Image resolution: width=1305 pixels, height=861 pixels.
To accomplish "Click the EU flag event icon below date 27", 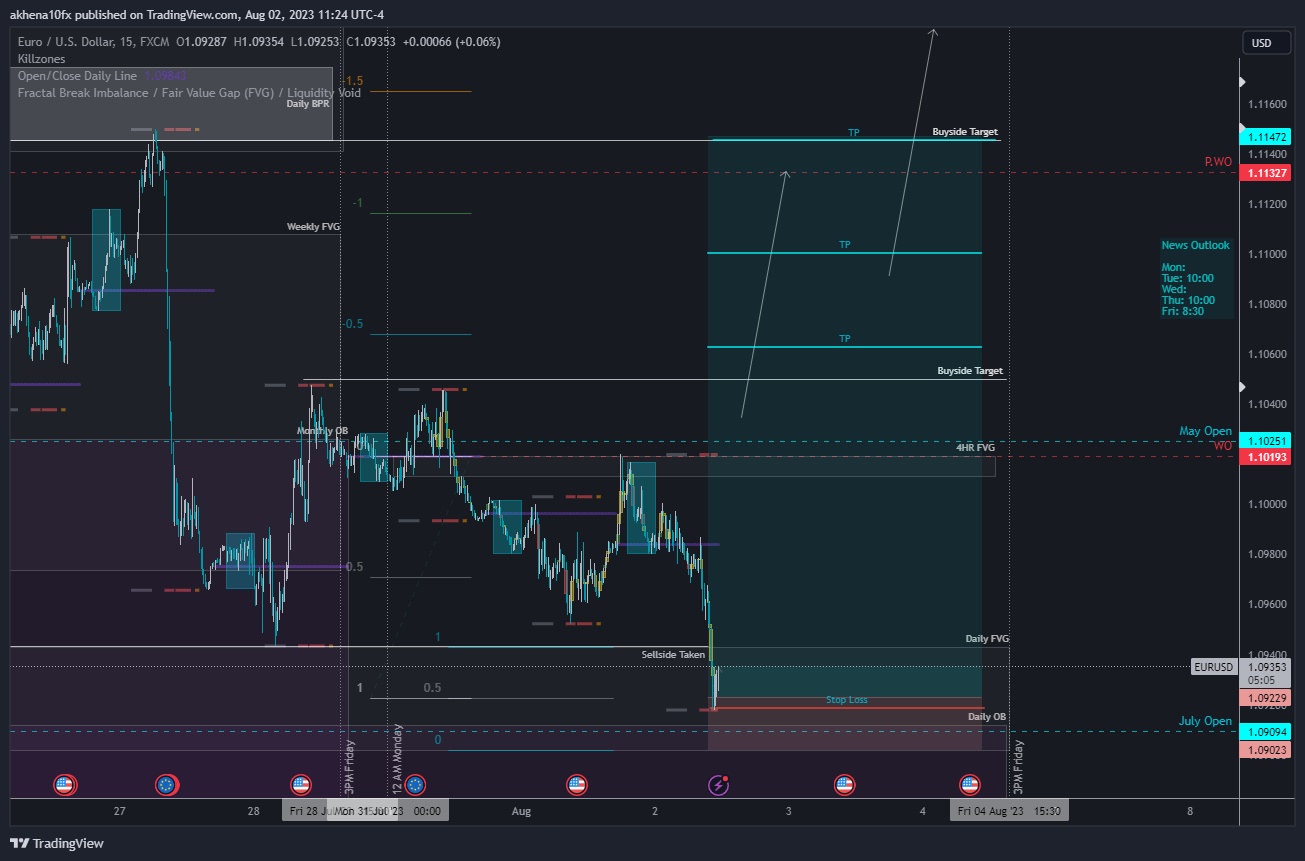I will click(x=166, y=785).
